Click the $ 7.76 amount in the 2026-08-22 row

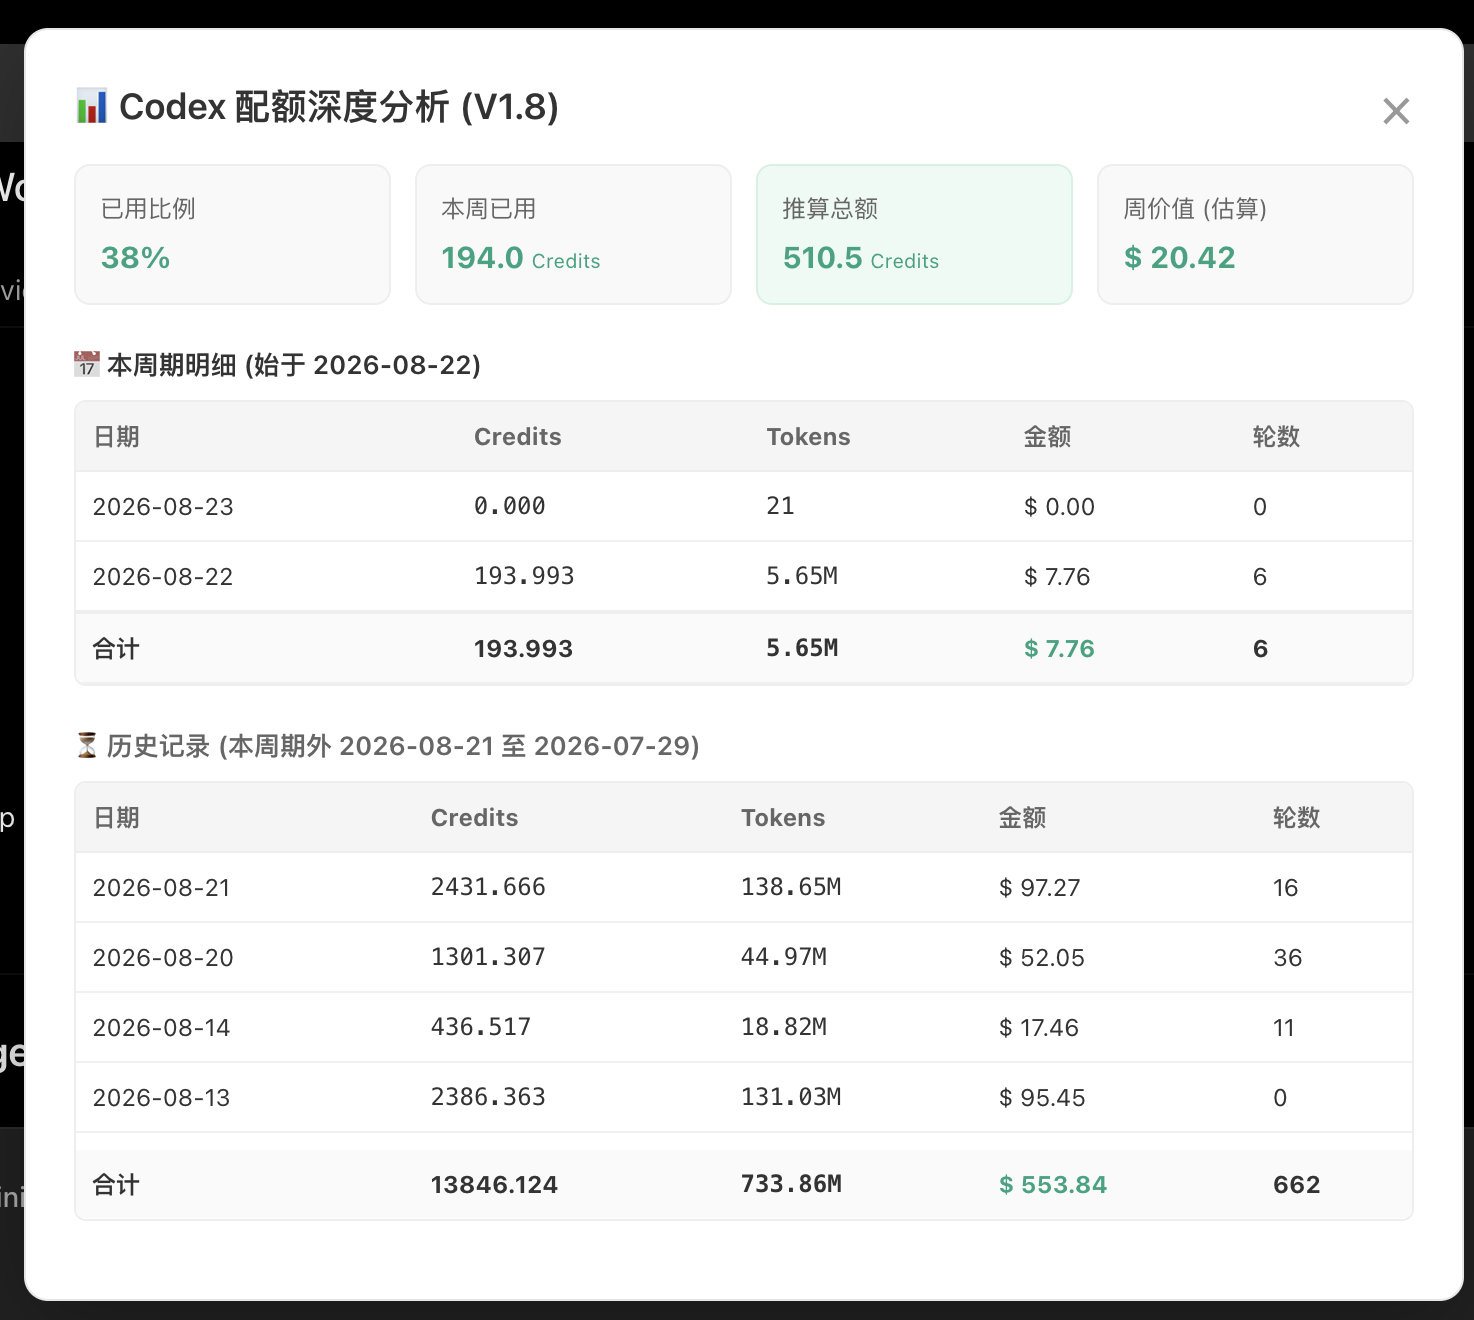pyautogui.click(x=1057, y=577)
